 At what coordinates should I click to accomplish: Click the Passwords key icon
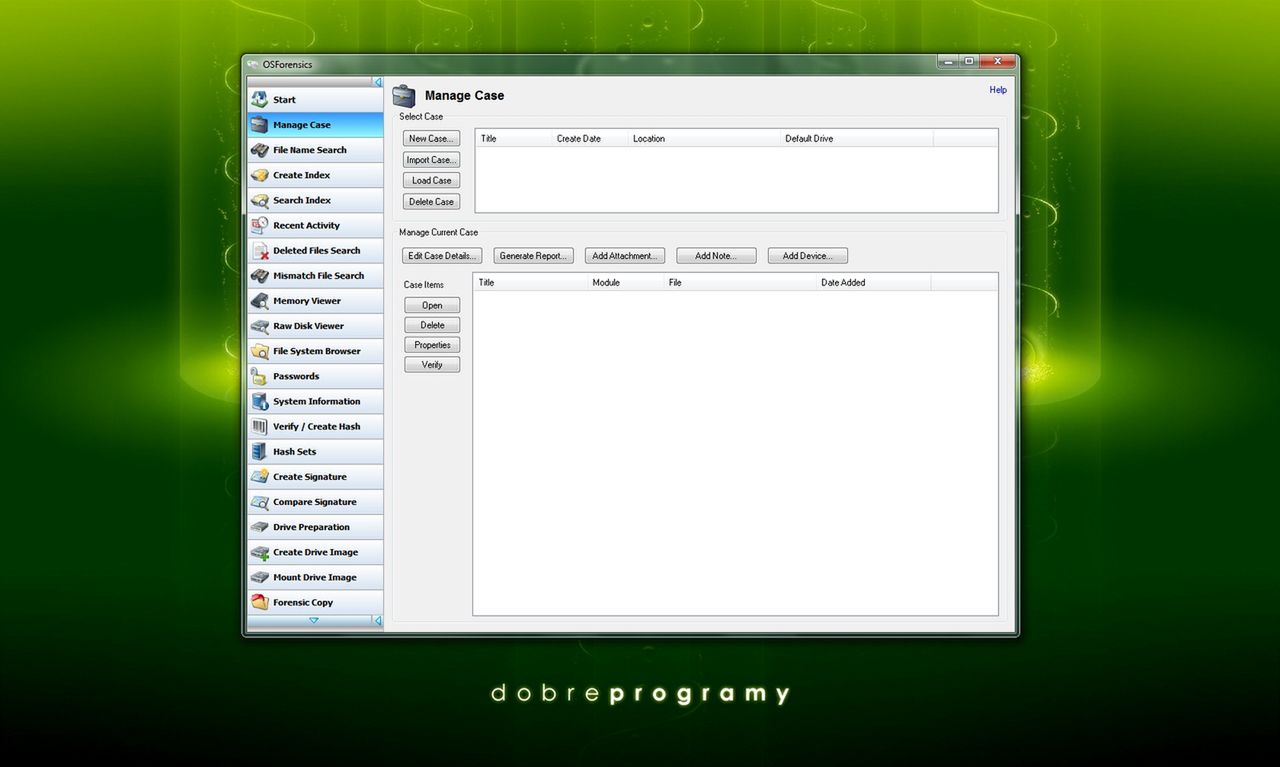259,376
